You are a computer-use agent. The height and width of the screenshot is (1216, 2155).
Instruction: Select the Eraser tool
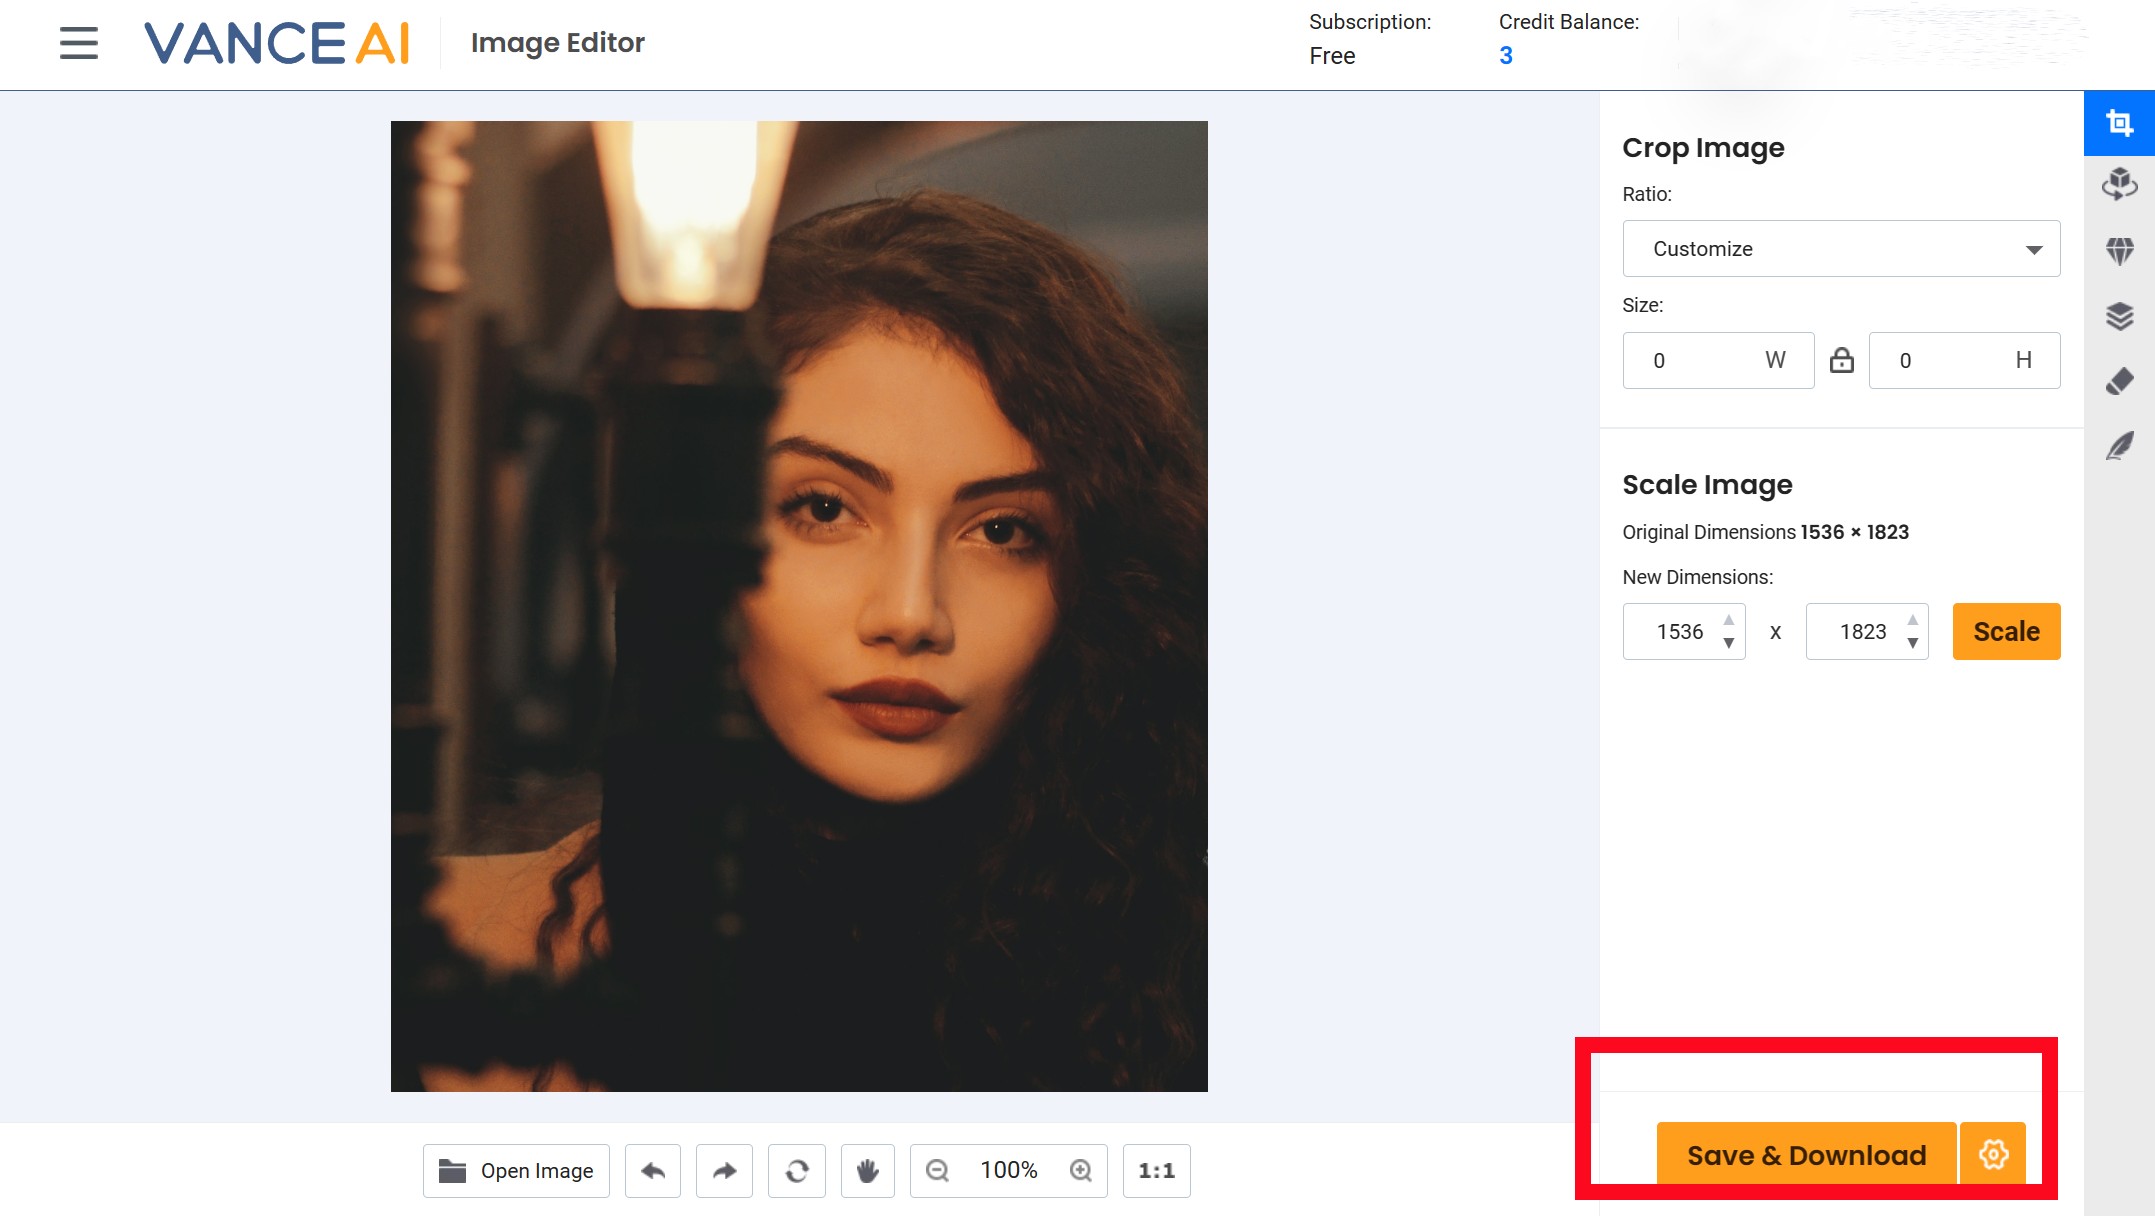[x=2119, y=381]
